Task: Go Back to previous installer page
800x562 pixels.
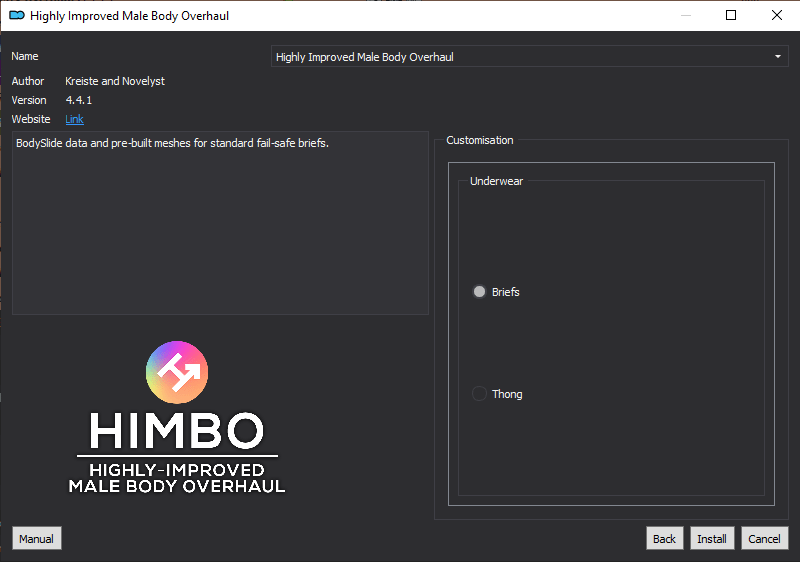Action: point(664,539)
